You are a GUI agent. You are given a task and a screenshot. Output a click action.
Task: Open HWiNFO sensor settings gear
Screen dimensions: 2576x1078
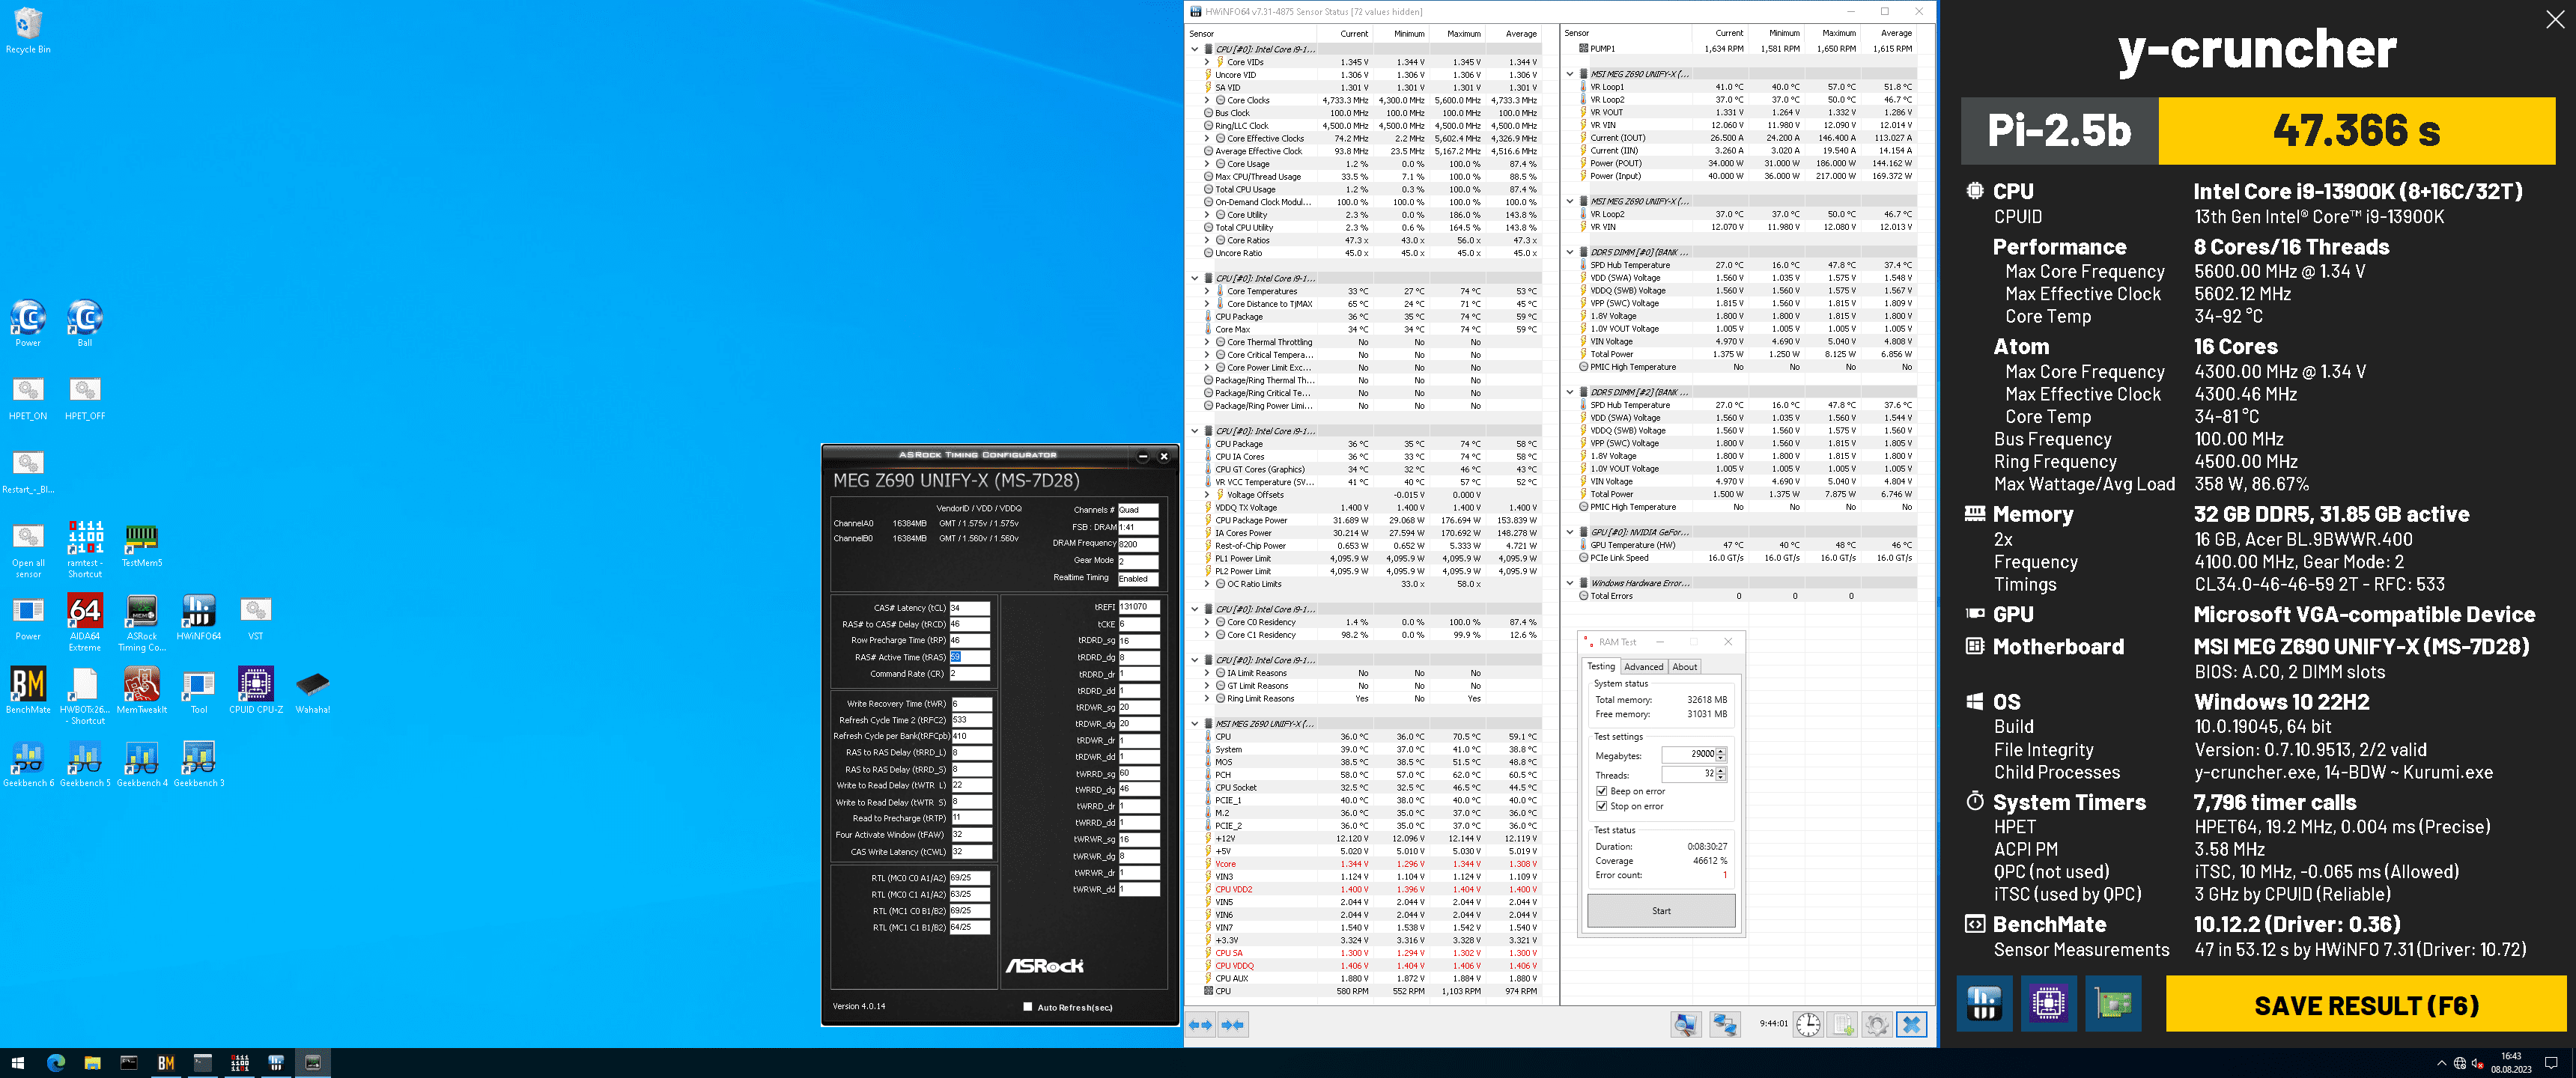[x=1877, y=1024]
